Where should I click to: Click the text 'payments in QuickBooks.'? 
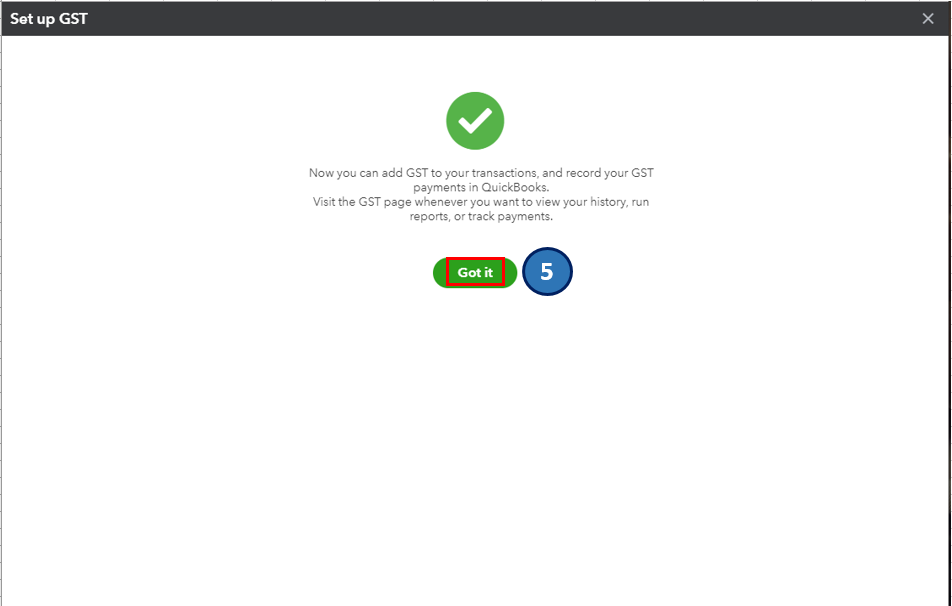click(481, 188)
